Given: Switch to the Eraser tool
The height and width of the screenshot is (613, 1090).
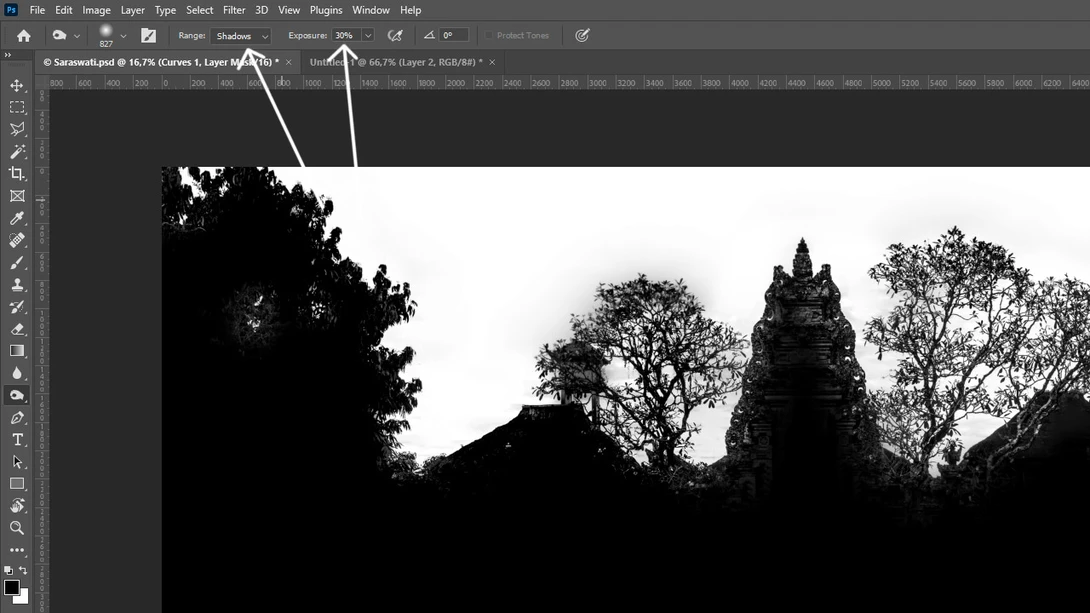Looking at the screenshot, I should [17, 329].
